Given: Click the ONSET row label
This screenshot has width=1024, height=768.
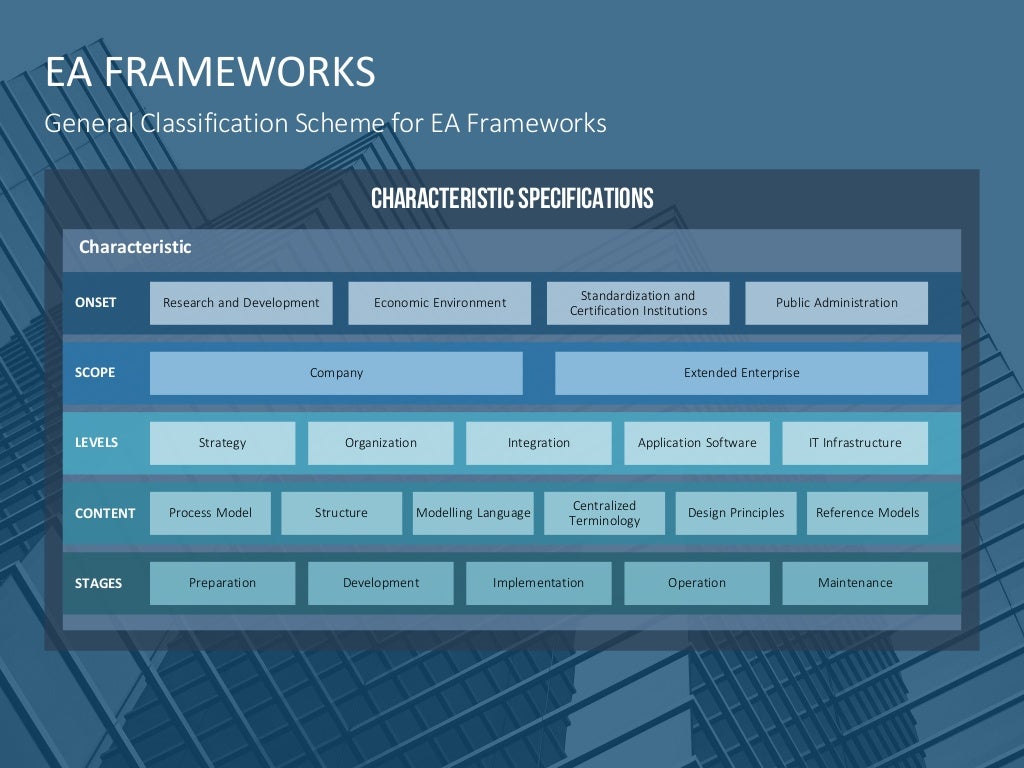Looking at the screenshot, I should point(95,302).
